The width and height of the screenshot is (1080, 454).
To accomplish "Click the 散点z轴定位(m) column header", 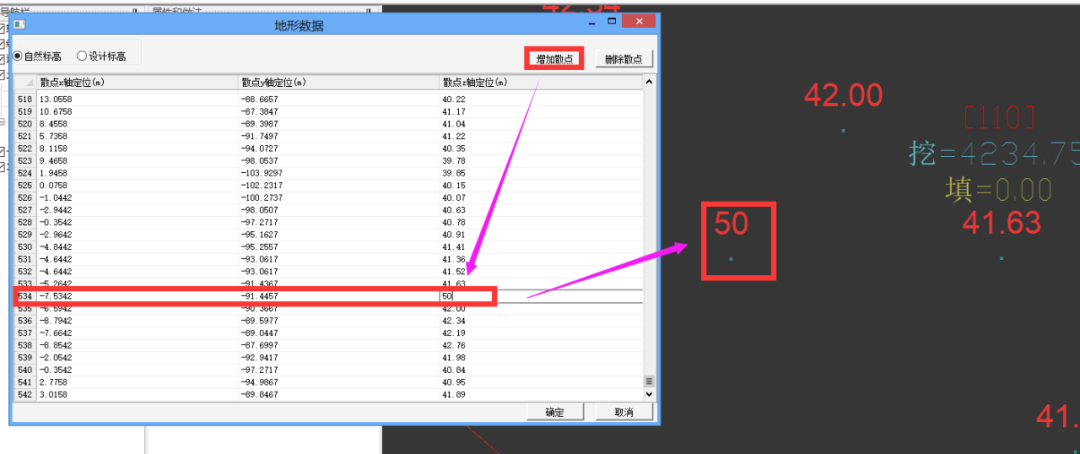I will [x=541, y=82].
